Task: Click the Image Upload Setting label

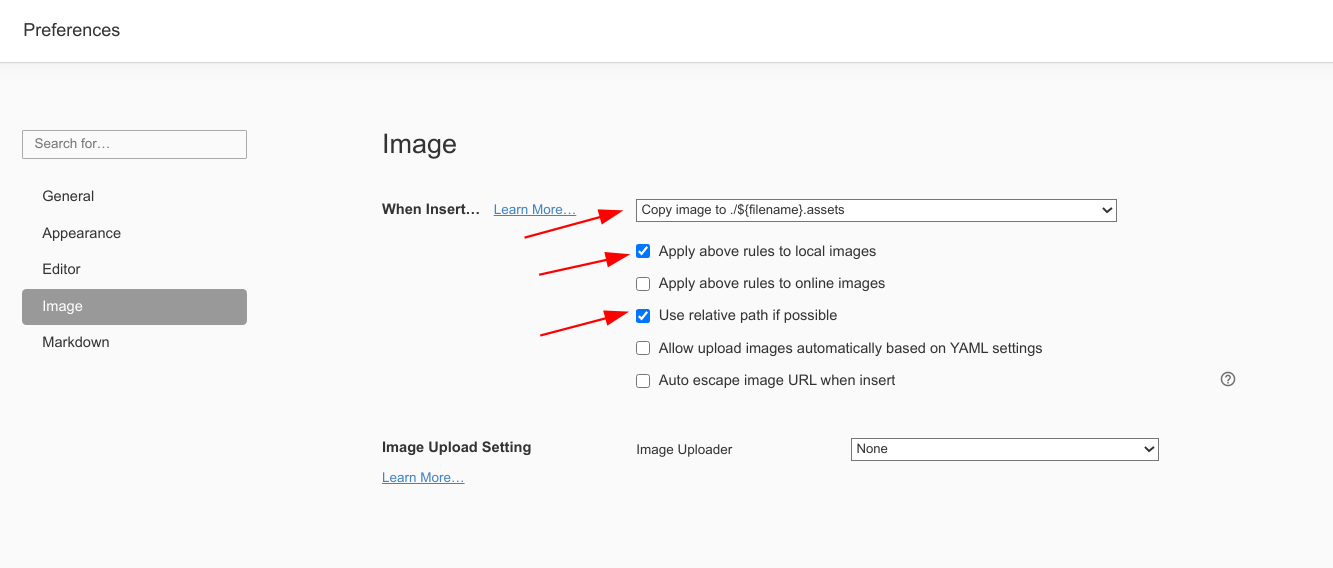Action: [456, 447]
